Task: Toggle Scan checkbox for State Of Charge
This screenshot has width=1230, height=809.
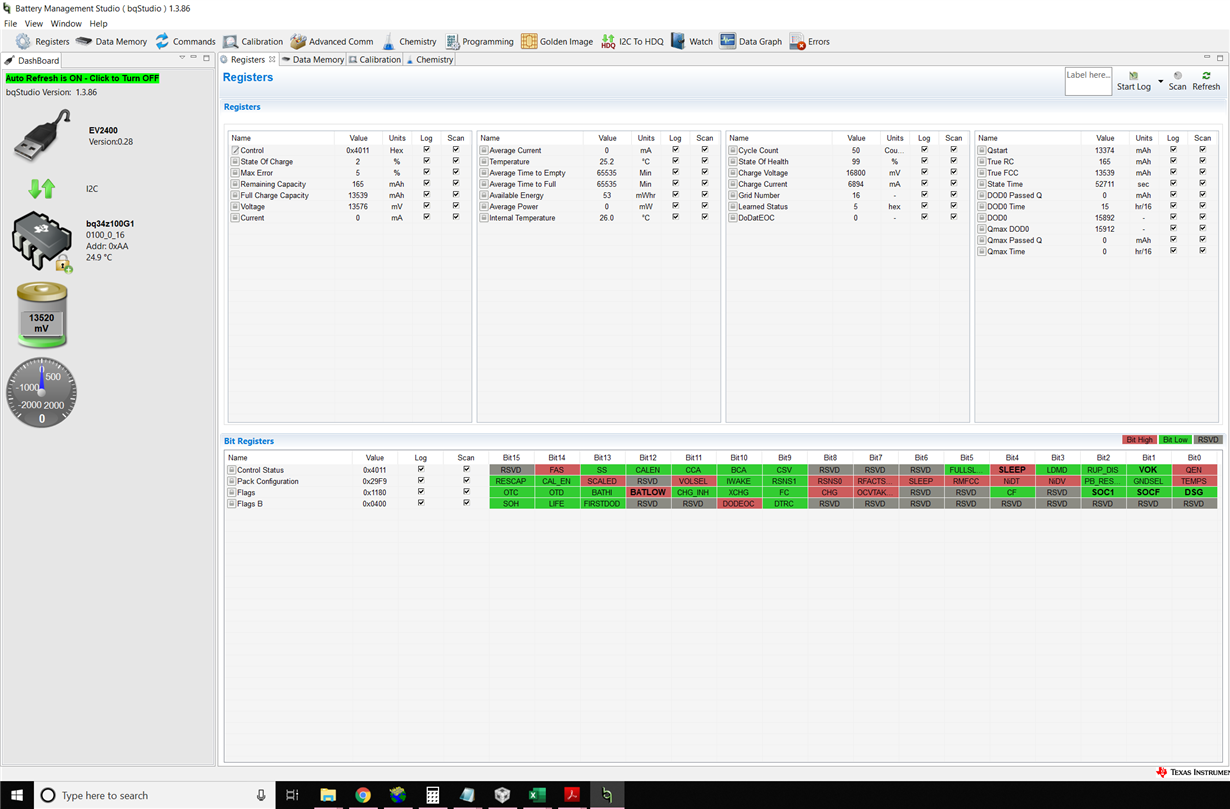Action: [456, 161]
